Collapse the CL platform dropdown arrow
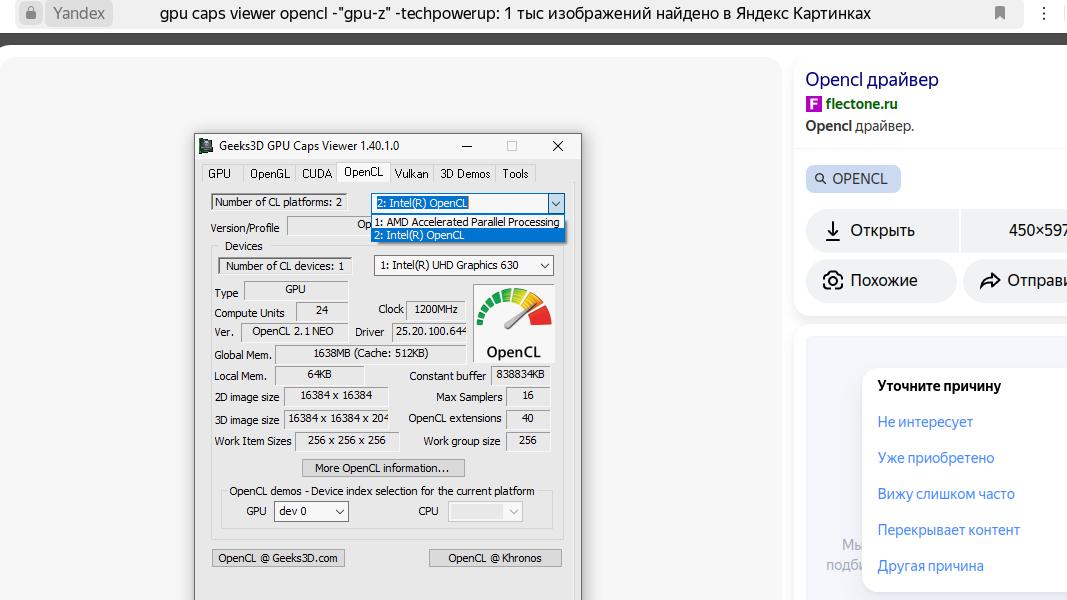1067x600 pixels. (556, 203)
